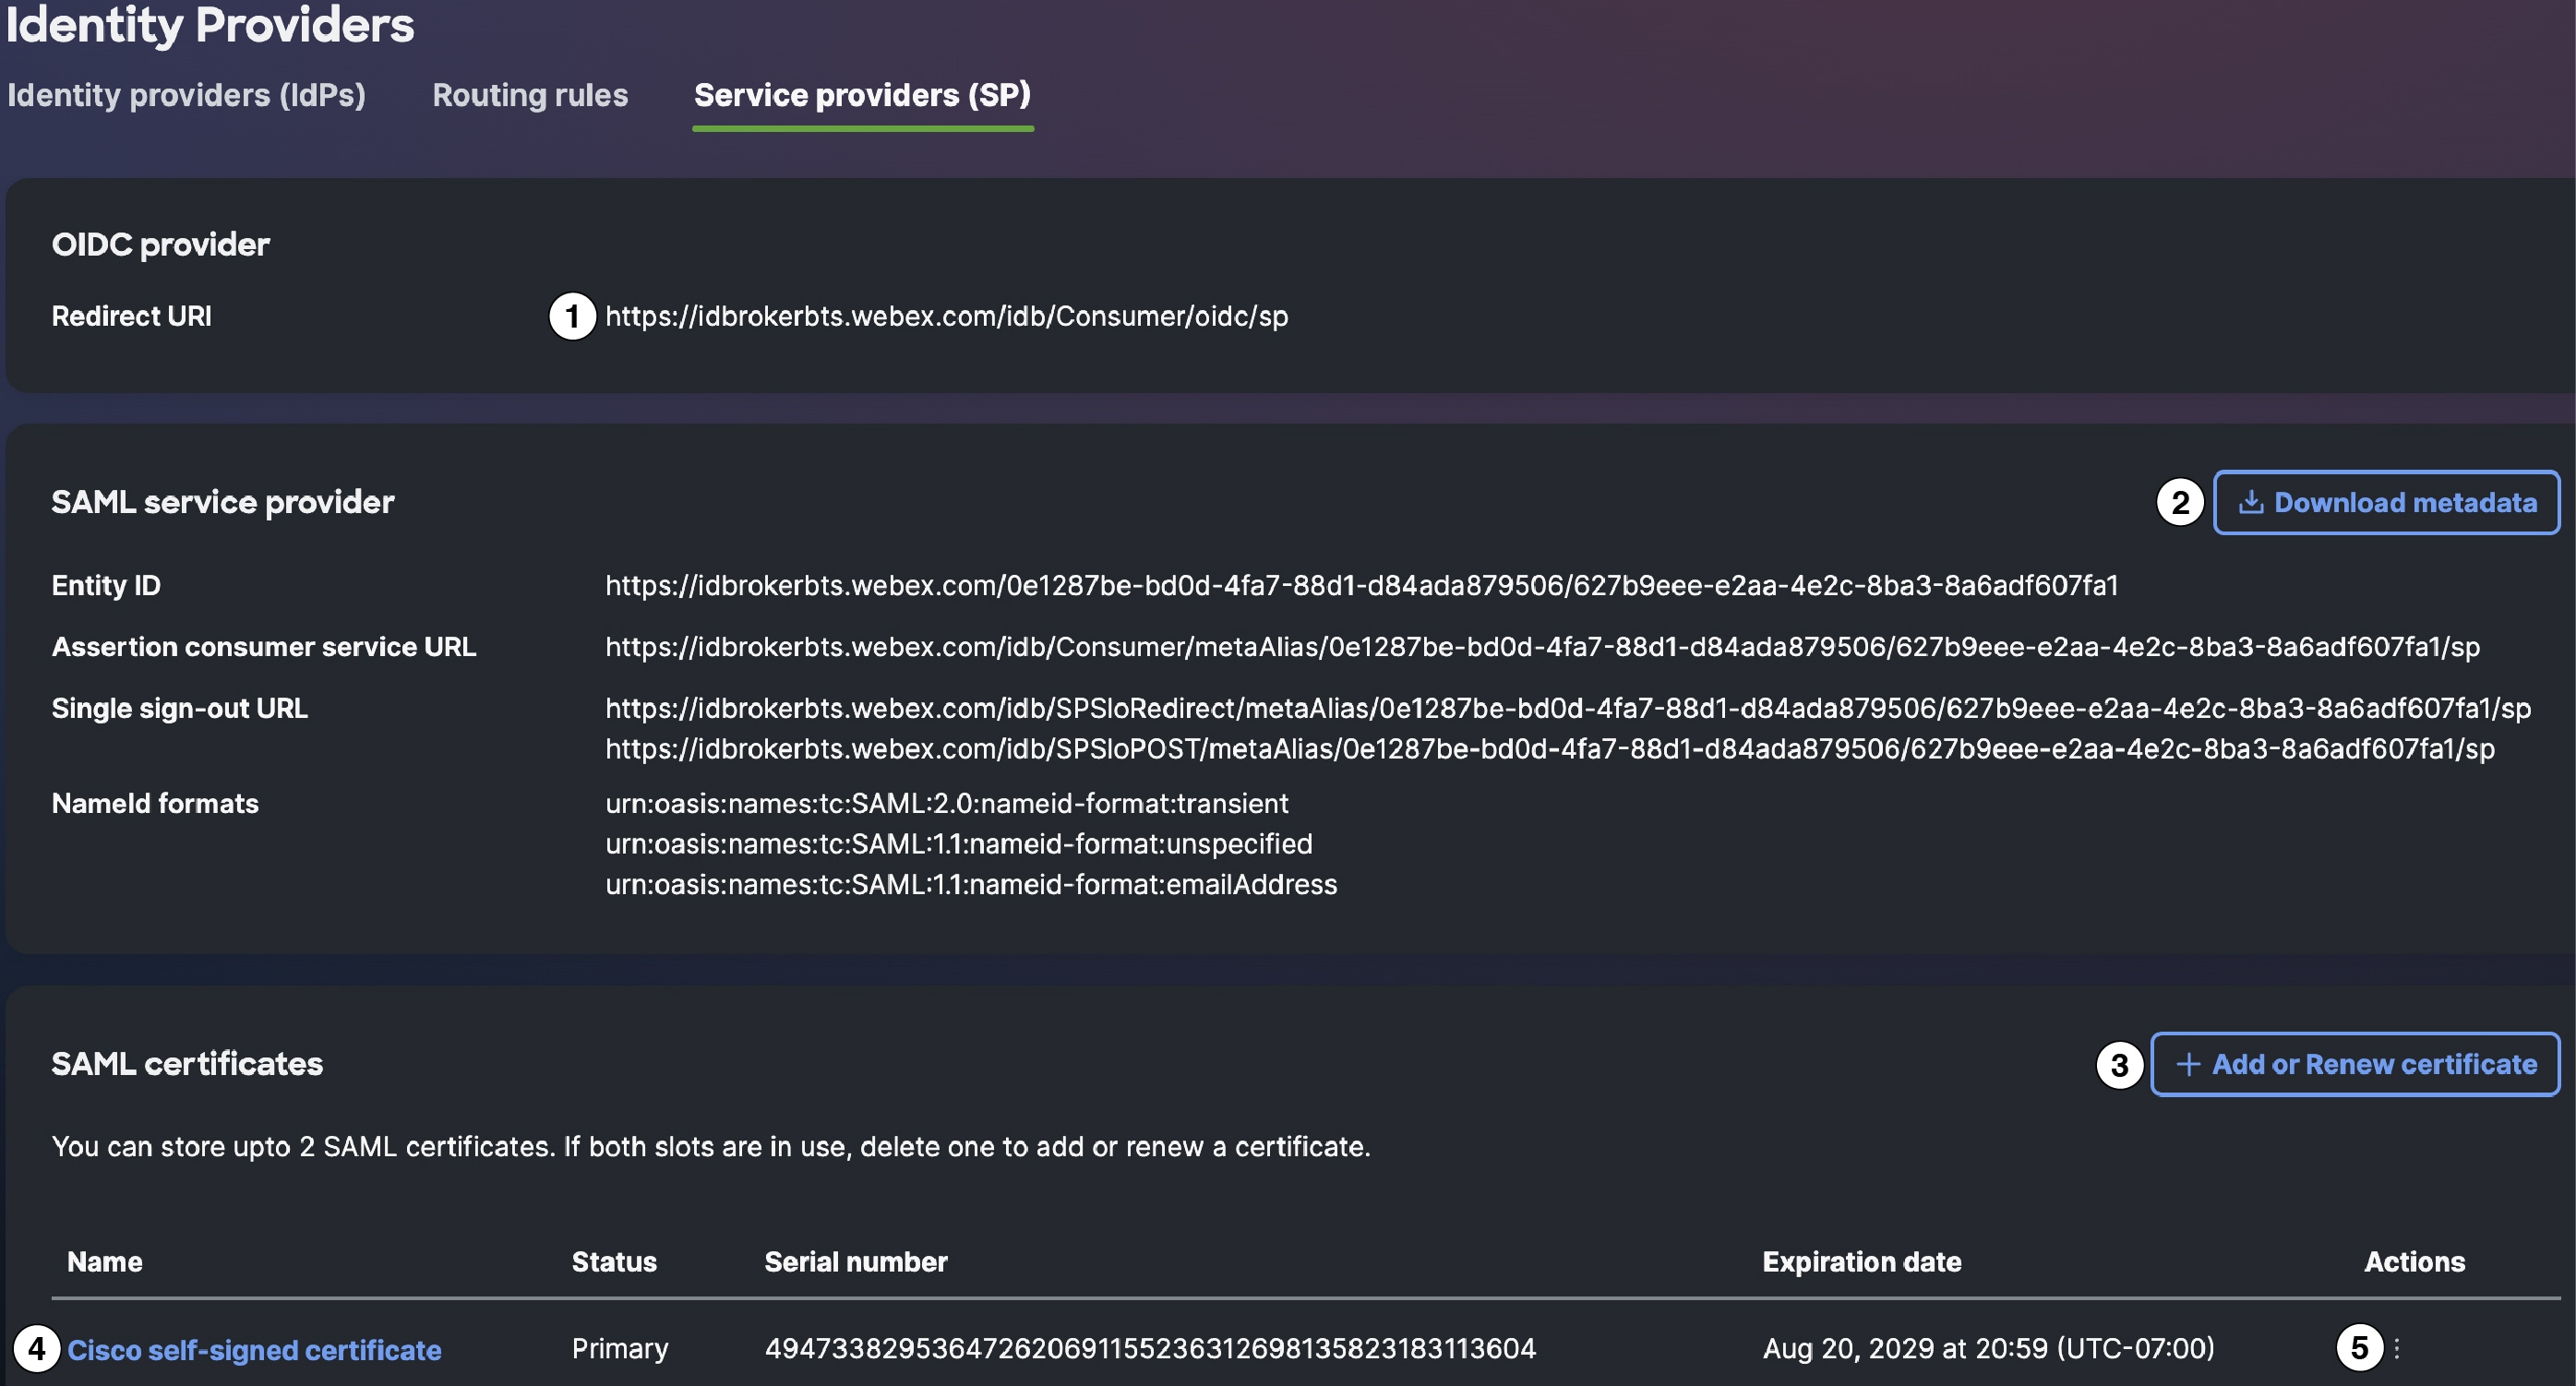
Task: Switch to the Identity providers (IdPs) tab
Action: (186, 95)
